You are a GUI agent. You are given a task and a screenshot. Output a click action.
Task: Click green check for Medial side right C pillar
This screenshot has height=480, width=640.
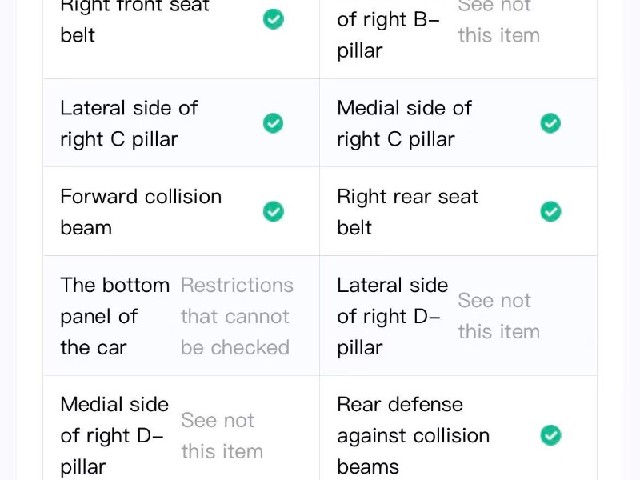pyautogui.click(x=551, y=123)
